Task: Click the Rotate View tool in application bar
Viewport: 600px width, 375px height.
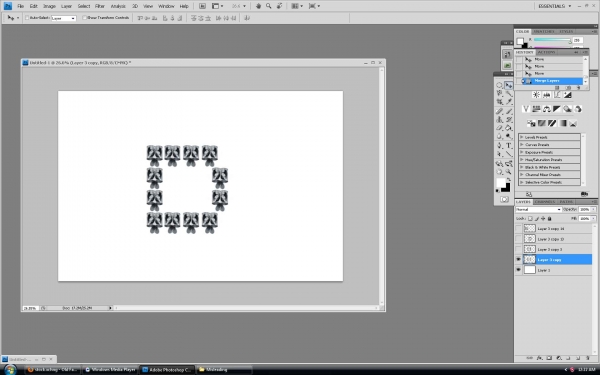Action: click(280, 6)
